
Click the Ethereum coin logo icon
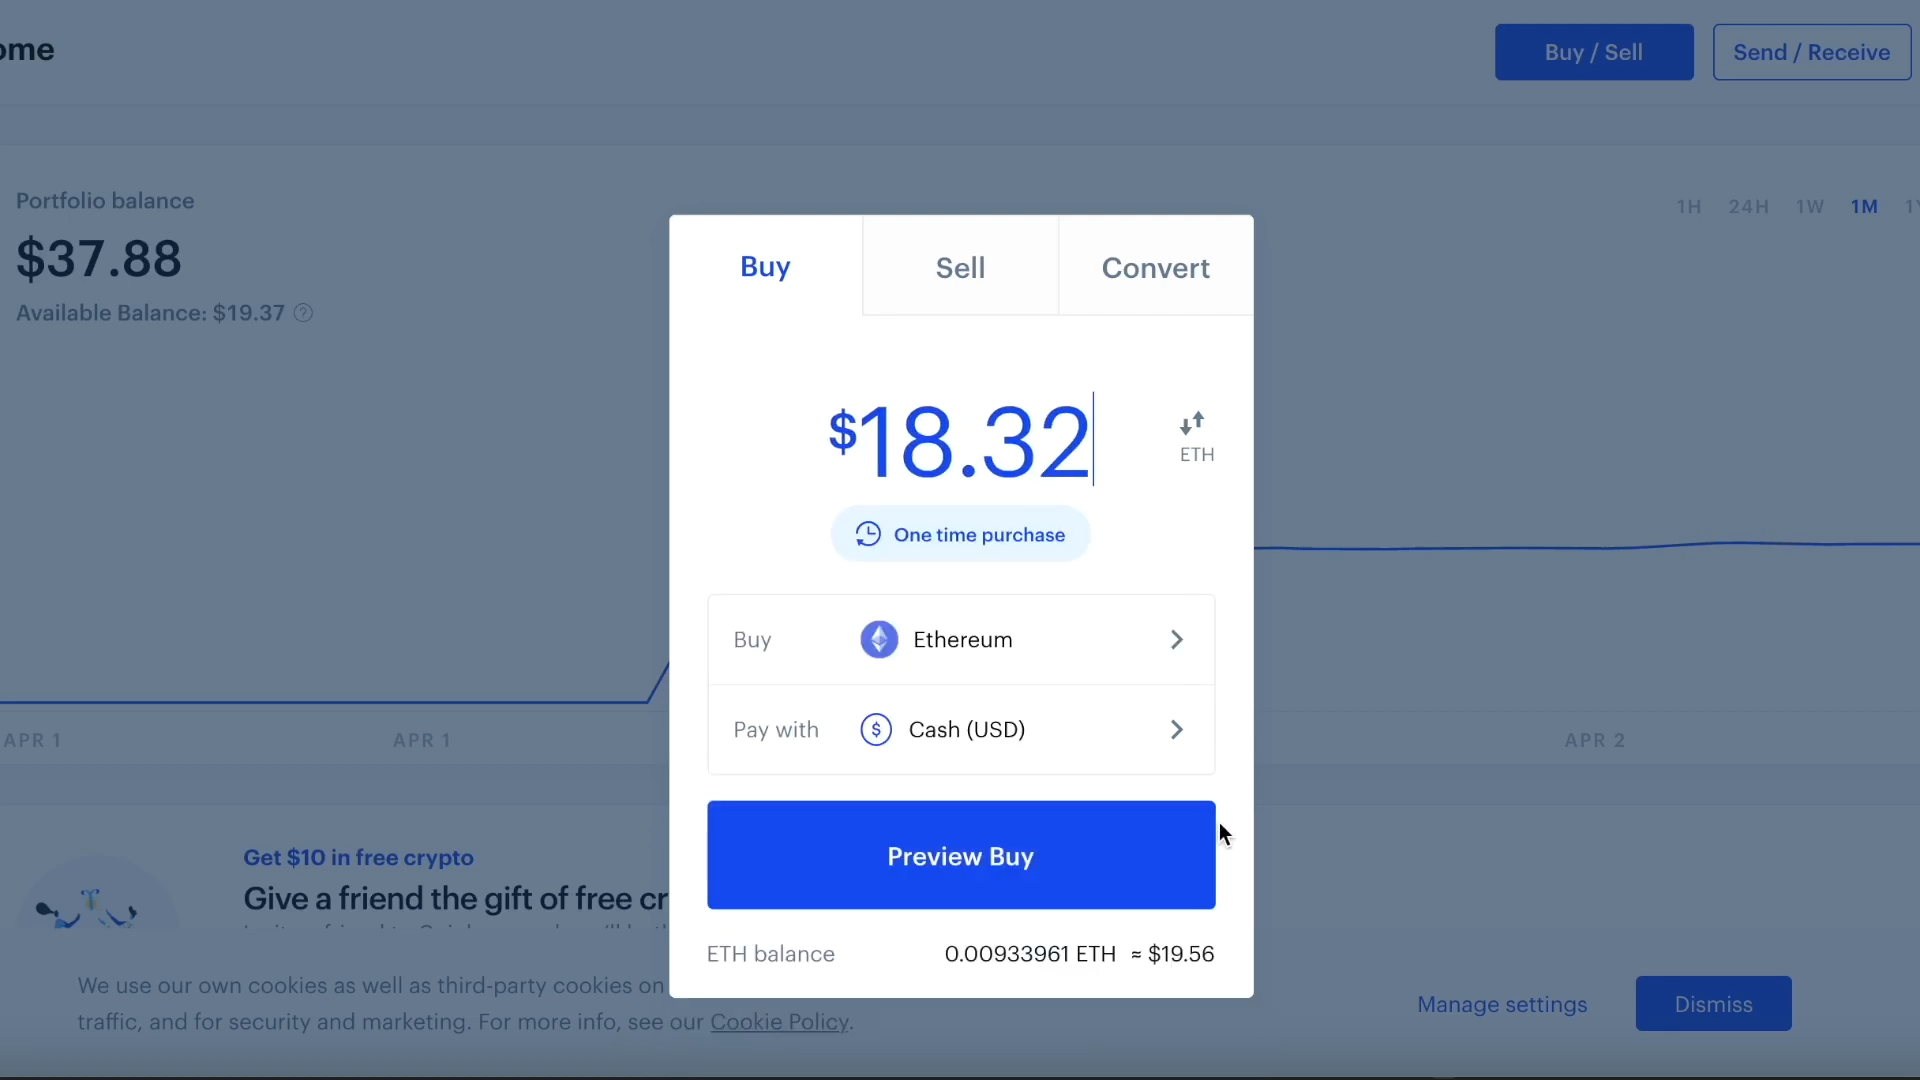879,640
